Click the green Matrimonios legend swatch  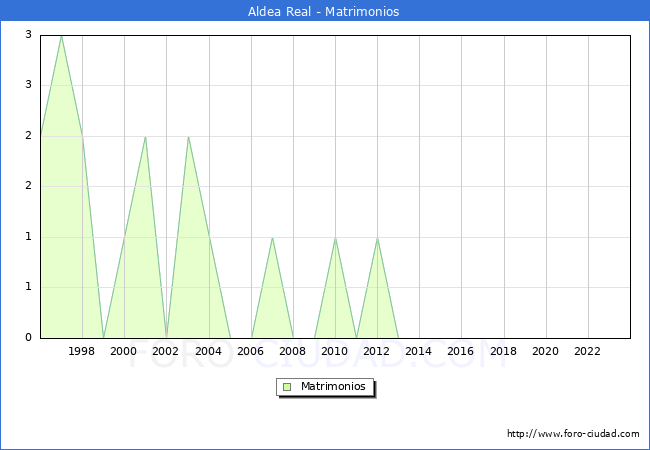[x=287, y=386]
